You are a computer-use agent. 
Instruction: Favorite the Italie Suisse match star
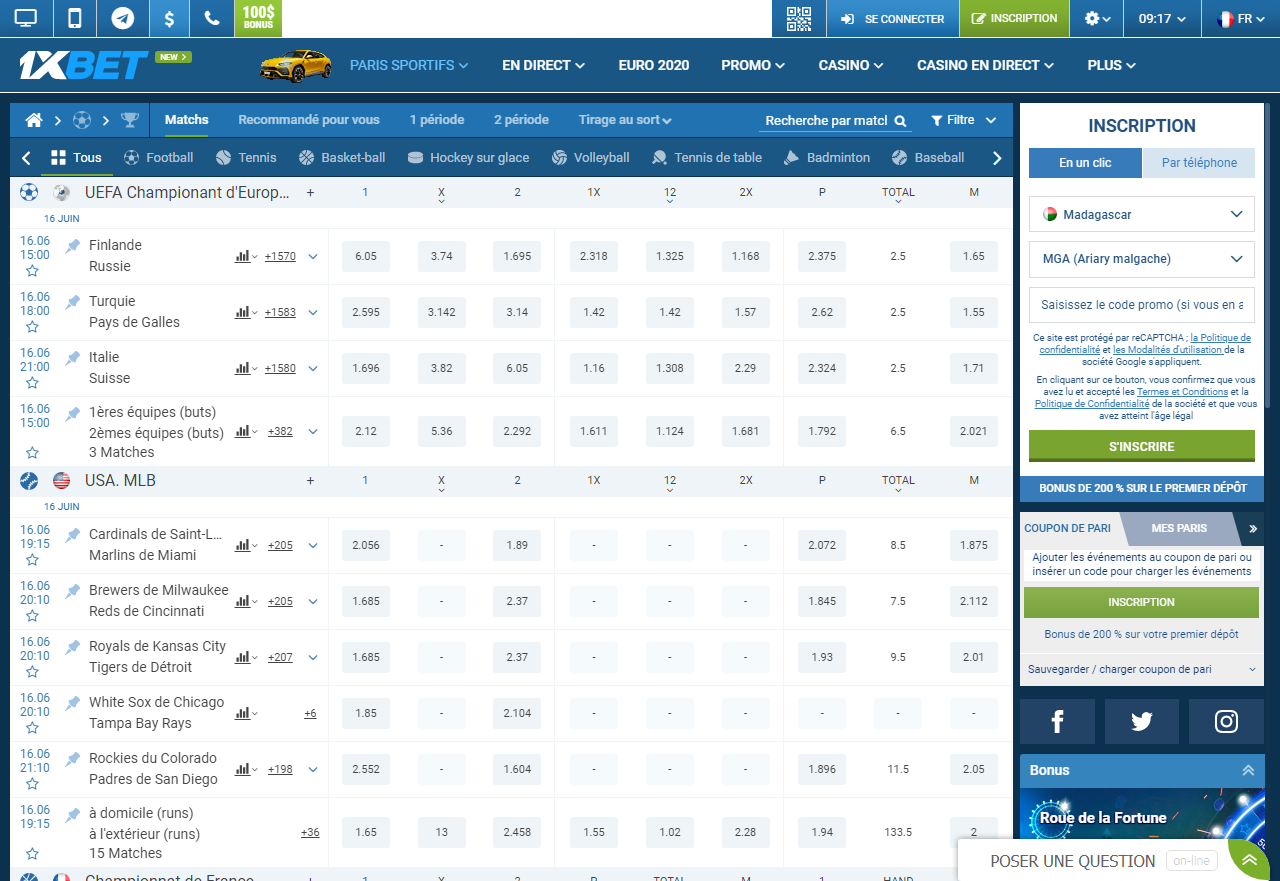tap(32, 383)
